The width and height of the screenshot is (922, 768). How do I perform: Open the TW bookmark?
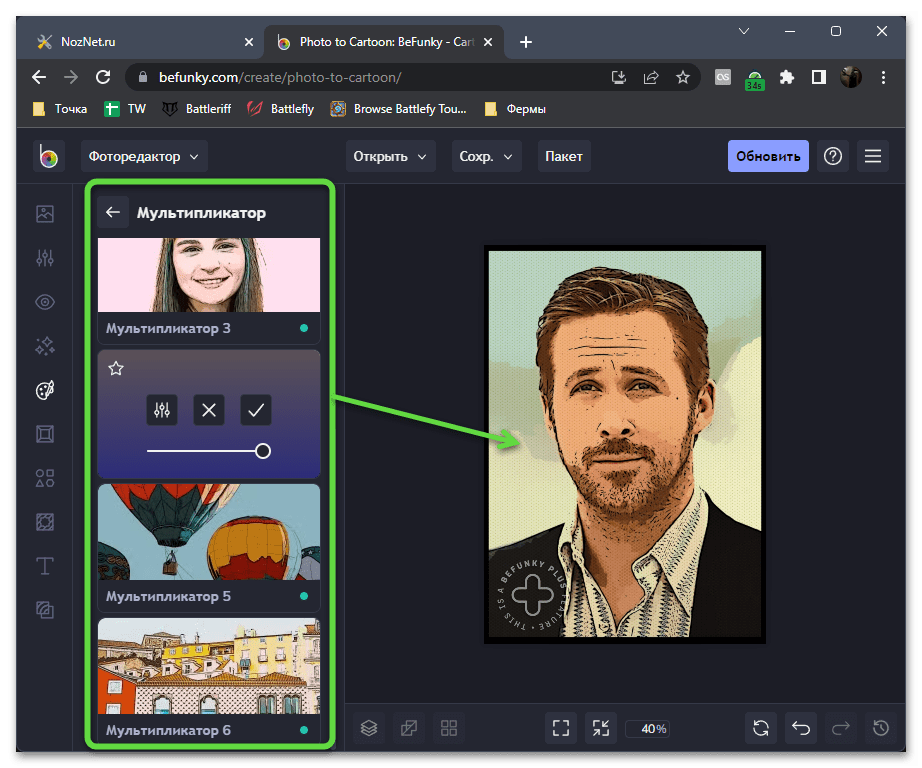tap(125, 109)
